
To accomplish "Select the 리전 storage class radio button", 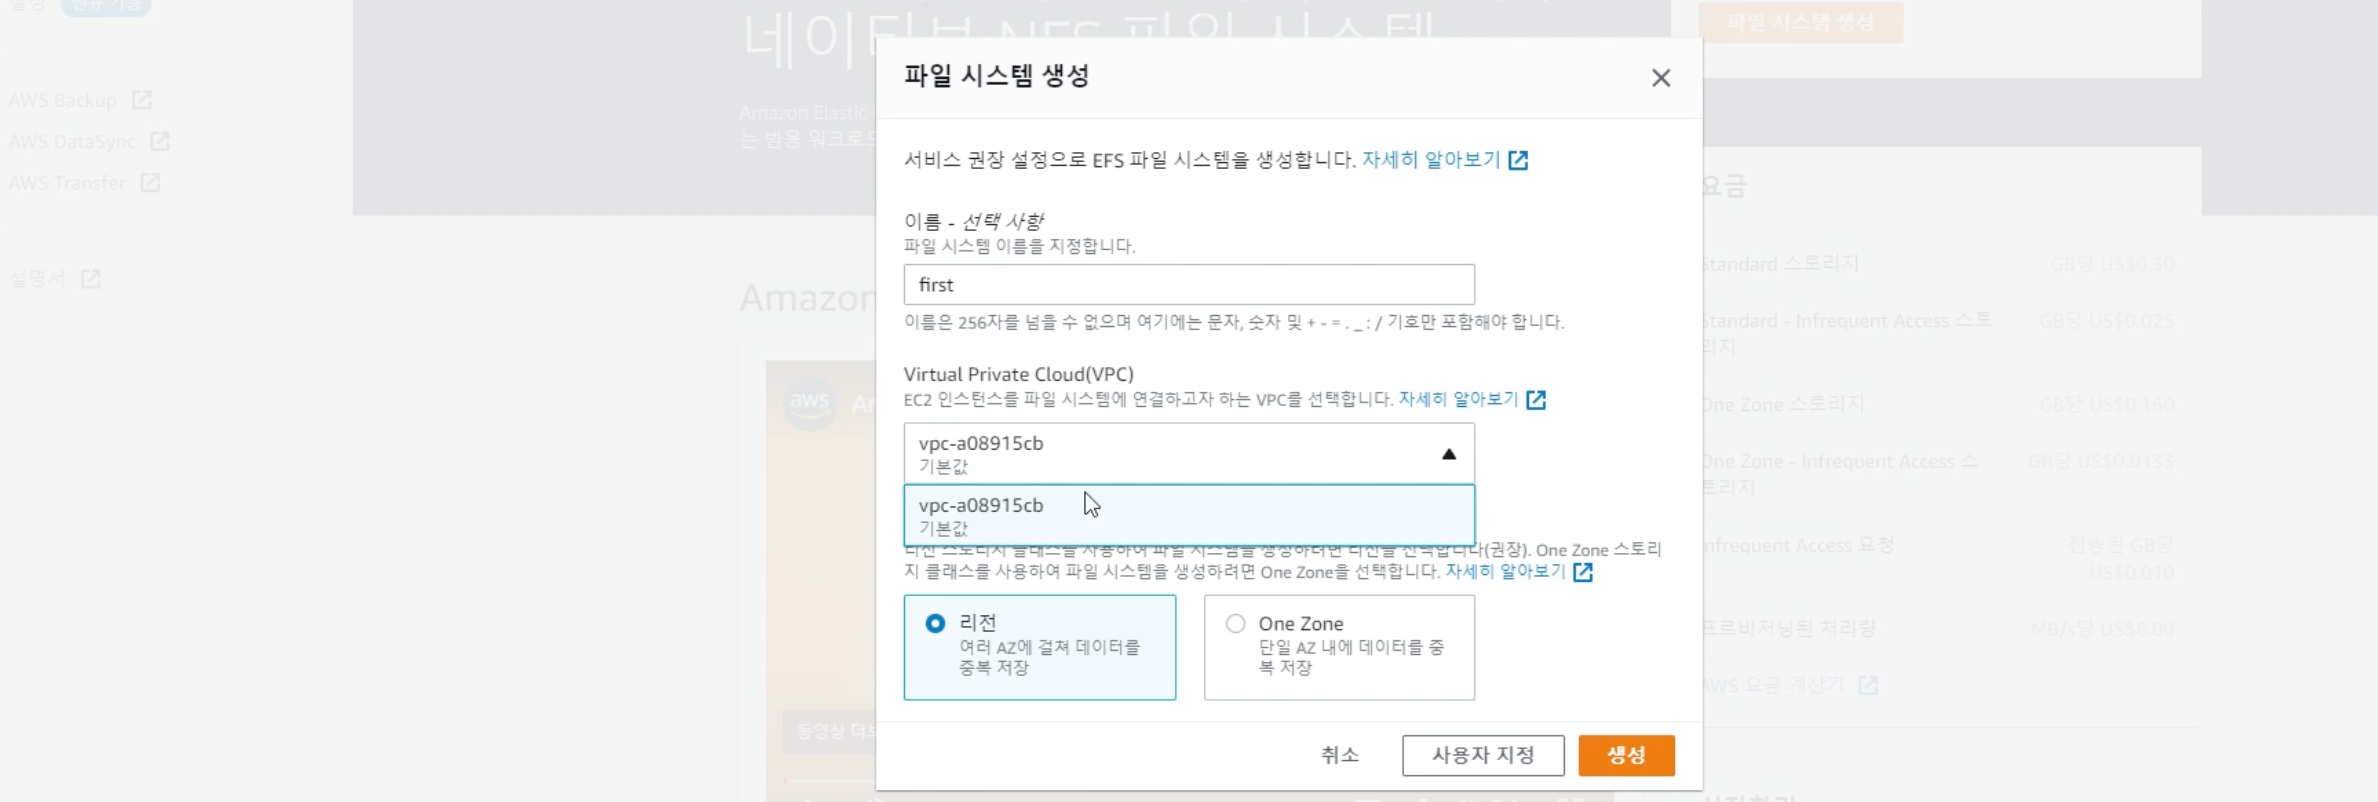I will (935, 624).
